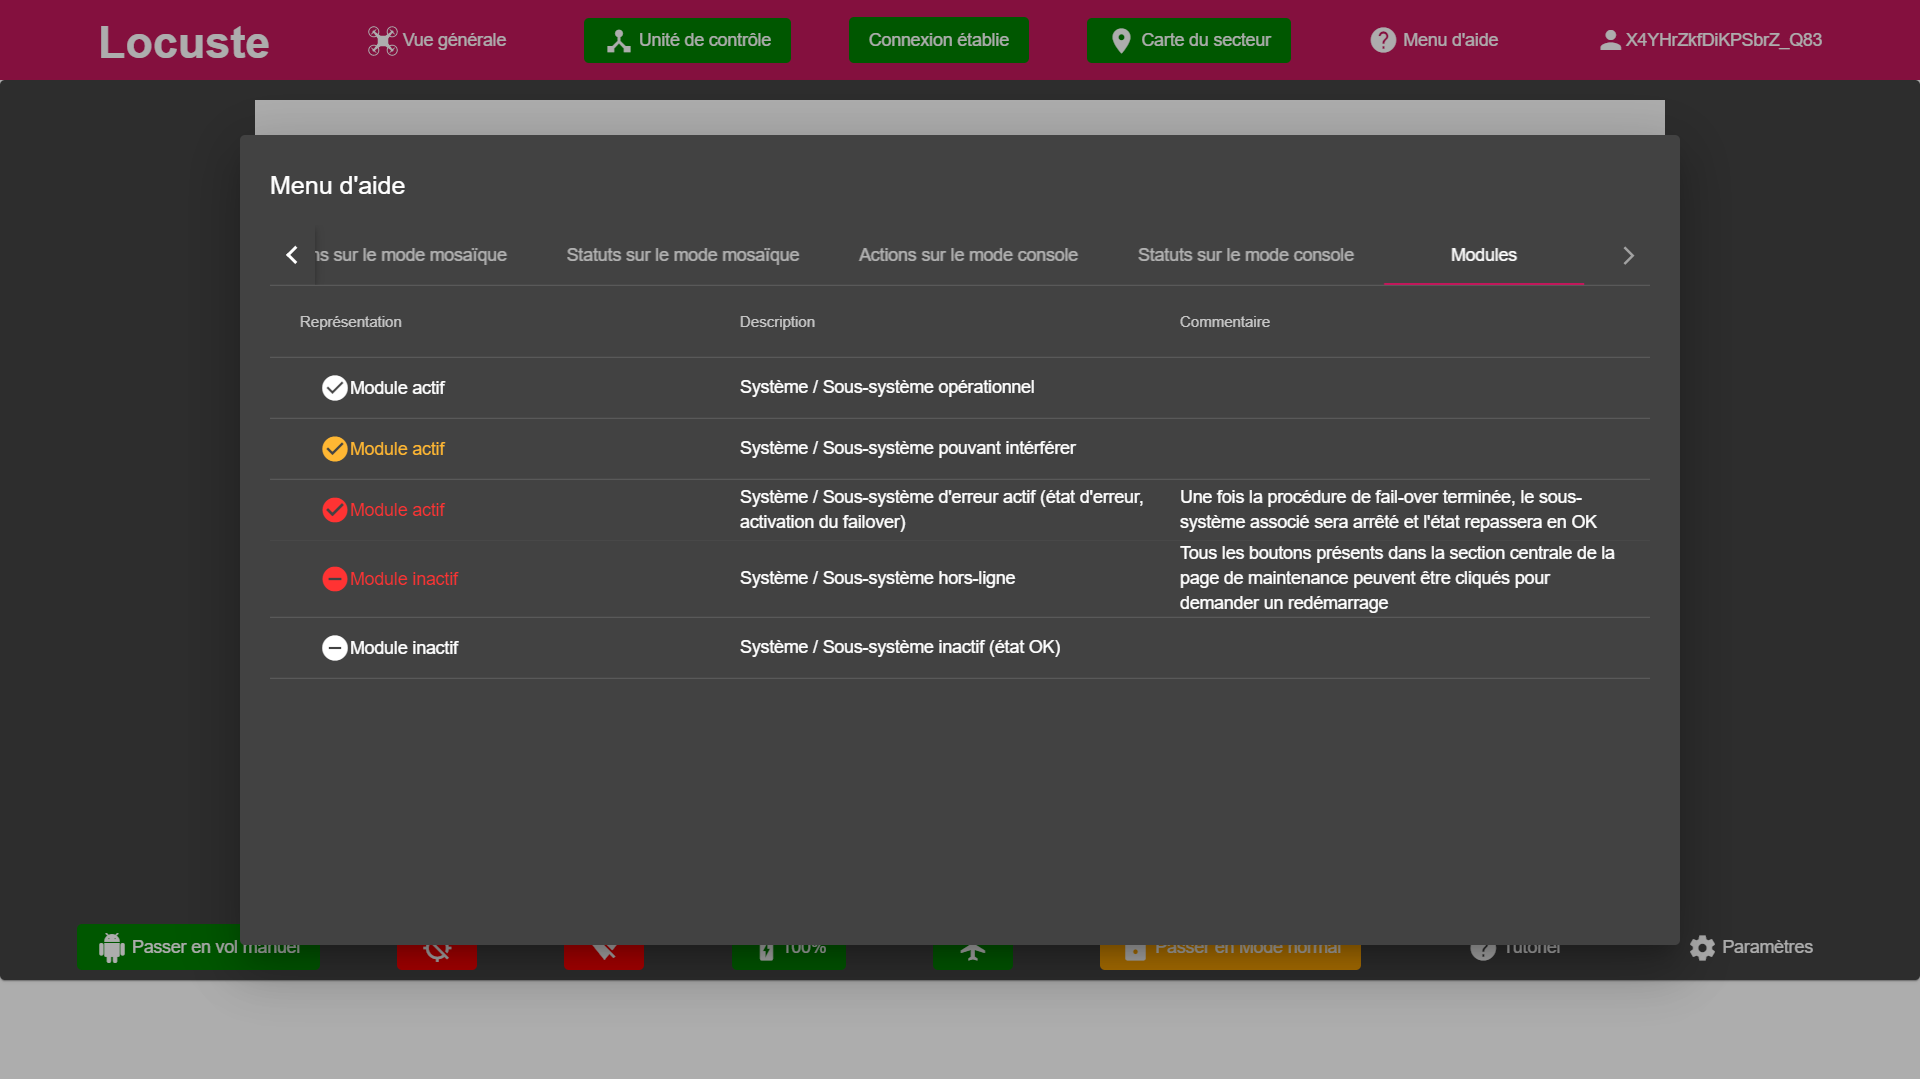Click the fail-over procedure comment text
This screenshot has width=1920, height=1079.
coord(1388,509)
